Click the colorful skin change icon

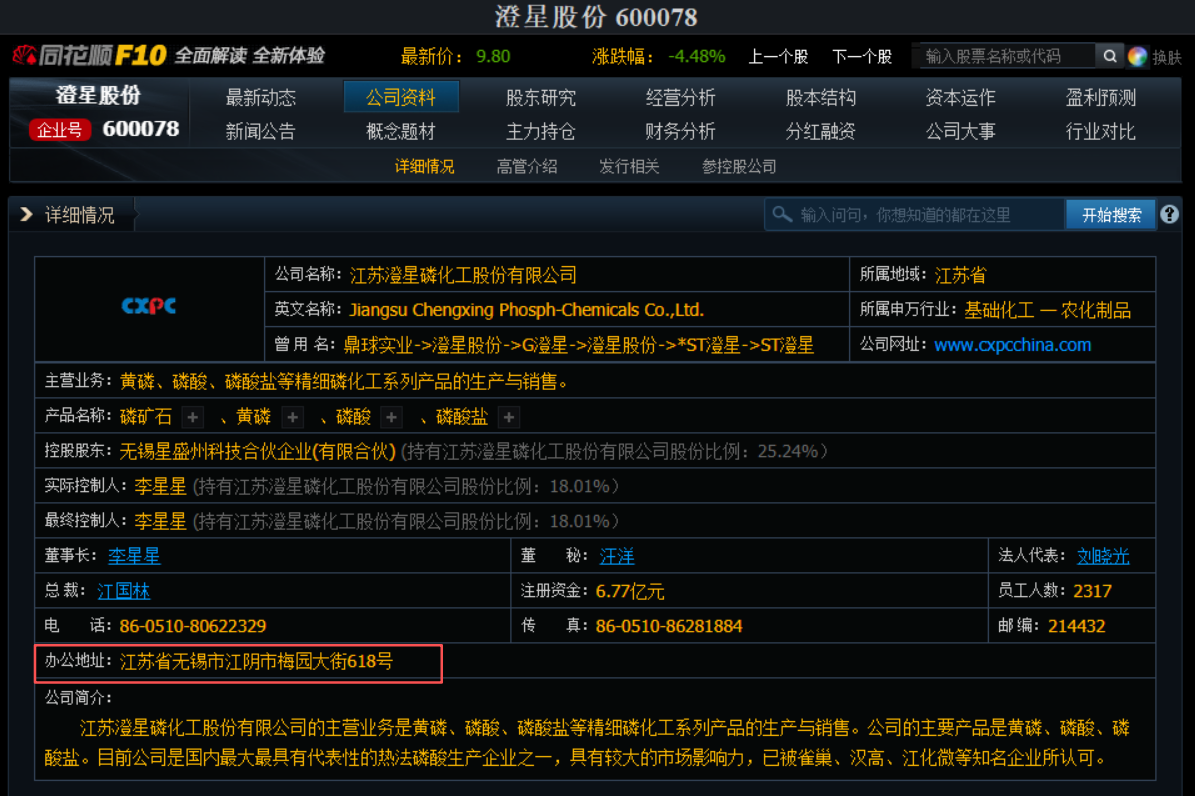coord(1137,56)
